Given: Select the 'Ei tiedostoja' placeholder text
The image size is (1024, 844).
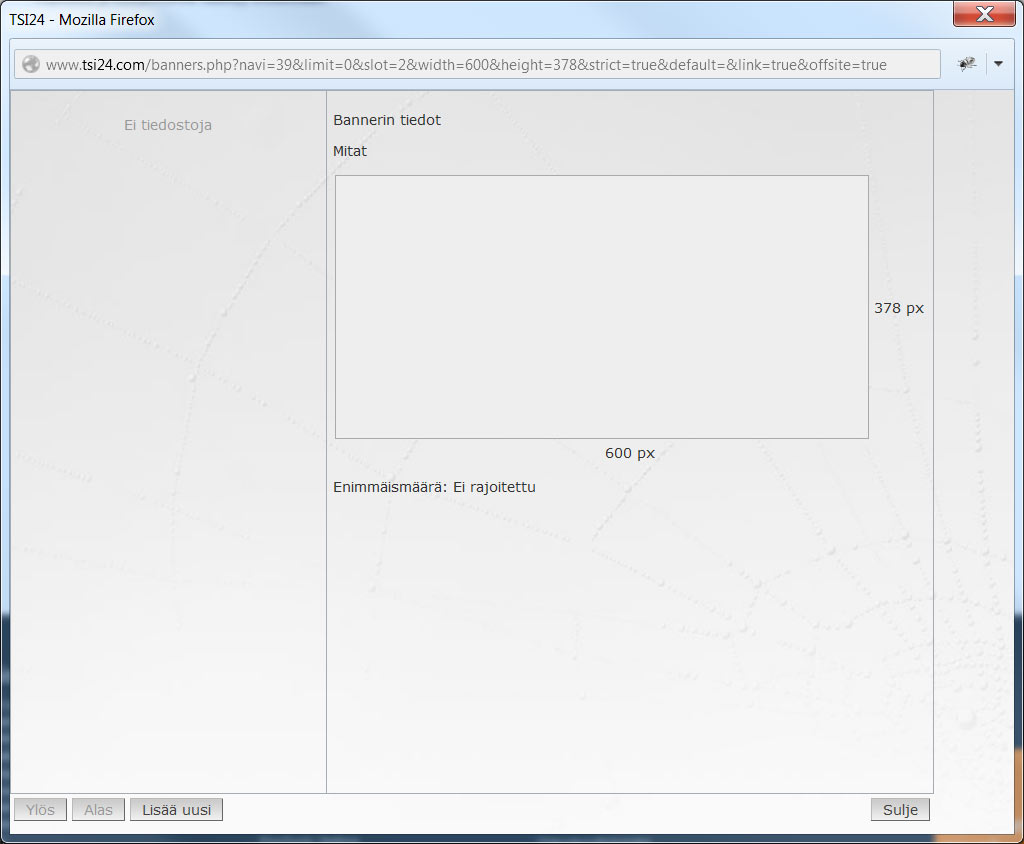Looking at the screenshot, I should tap(168, 125).
